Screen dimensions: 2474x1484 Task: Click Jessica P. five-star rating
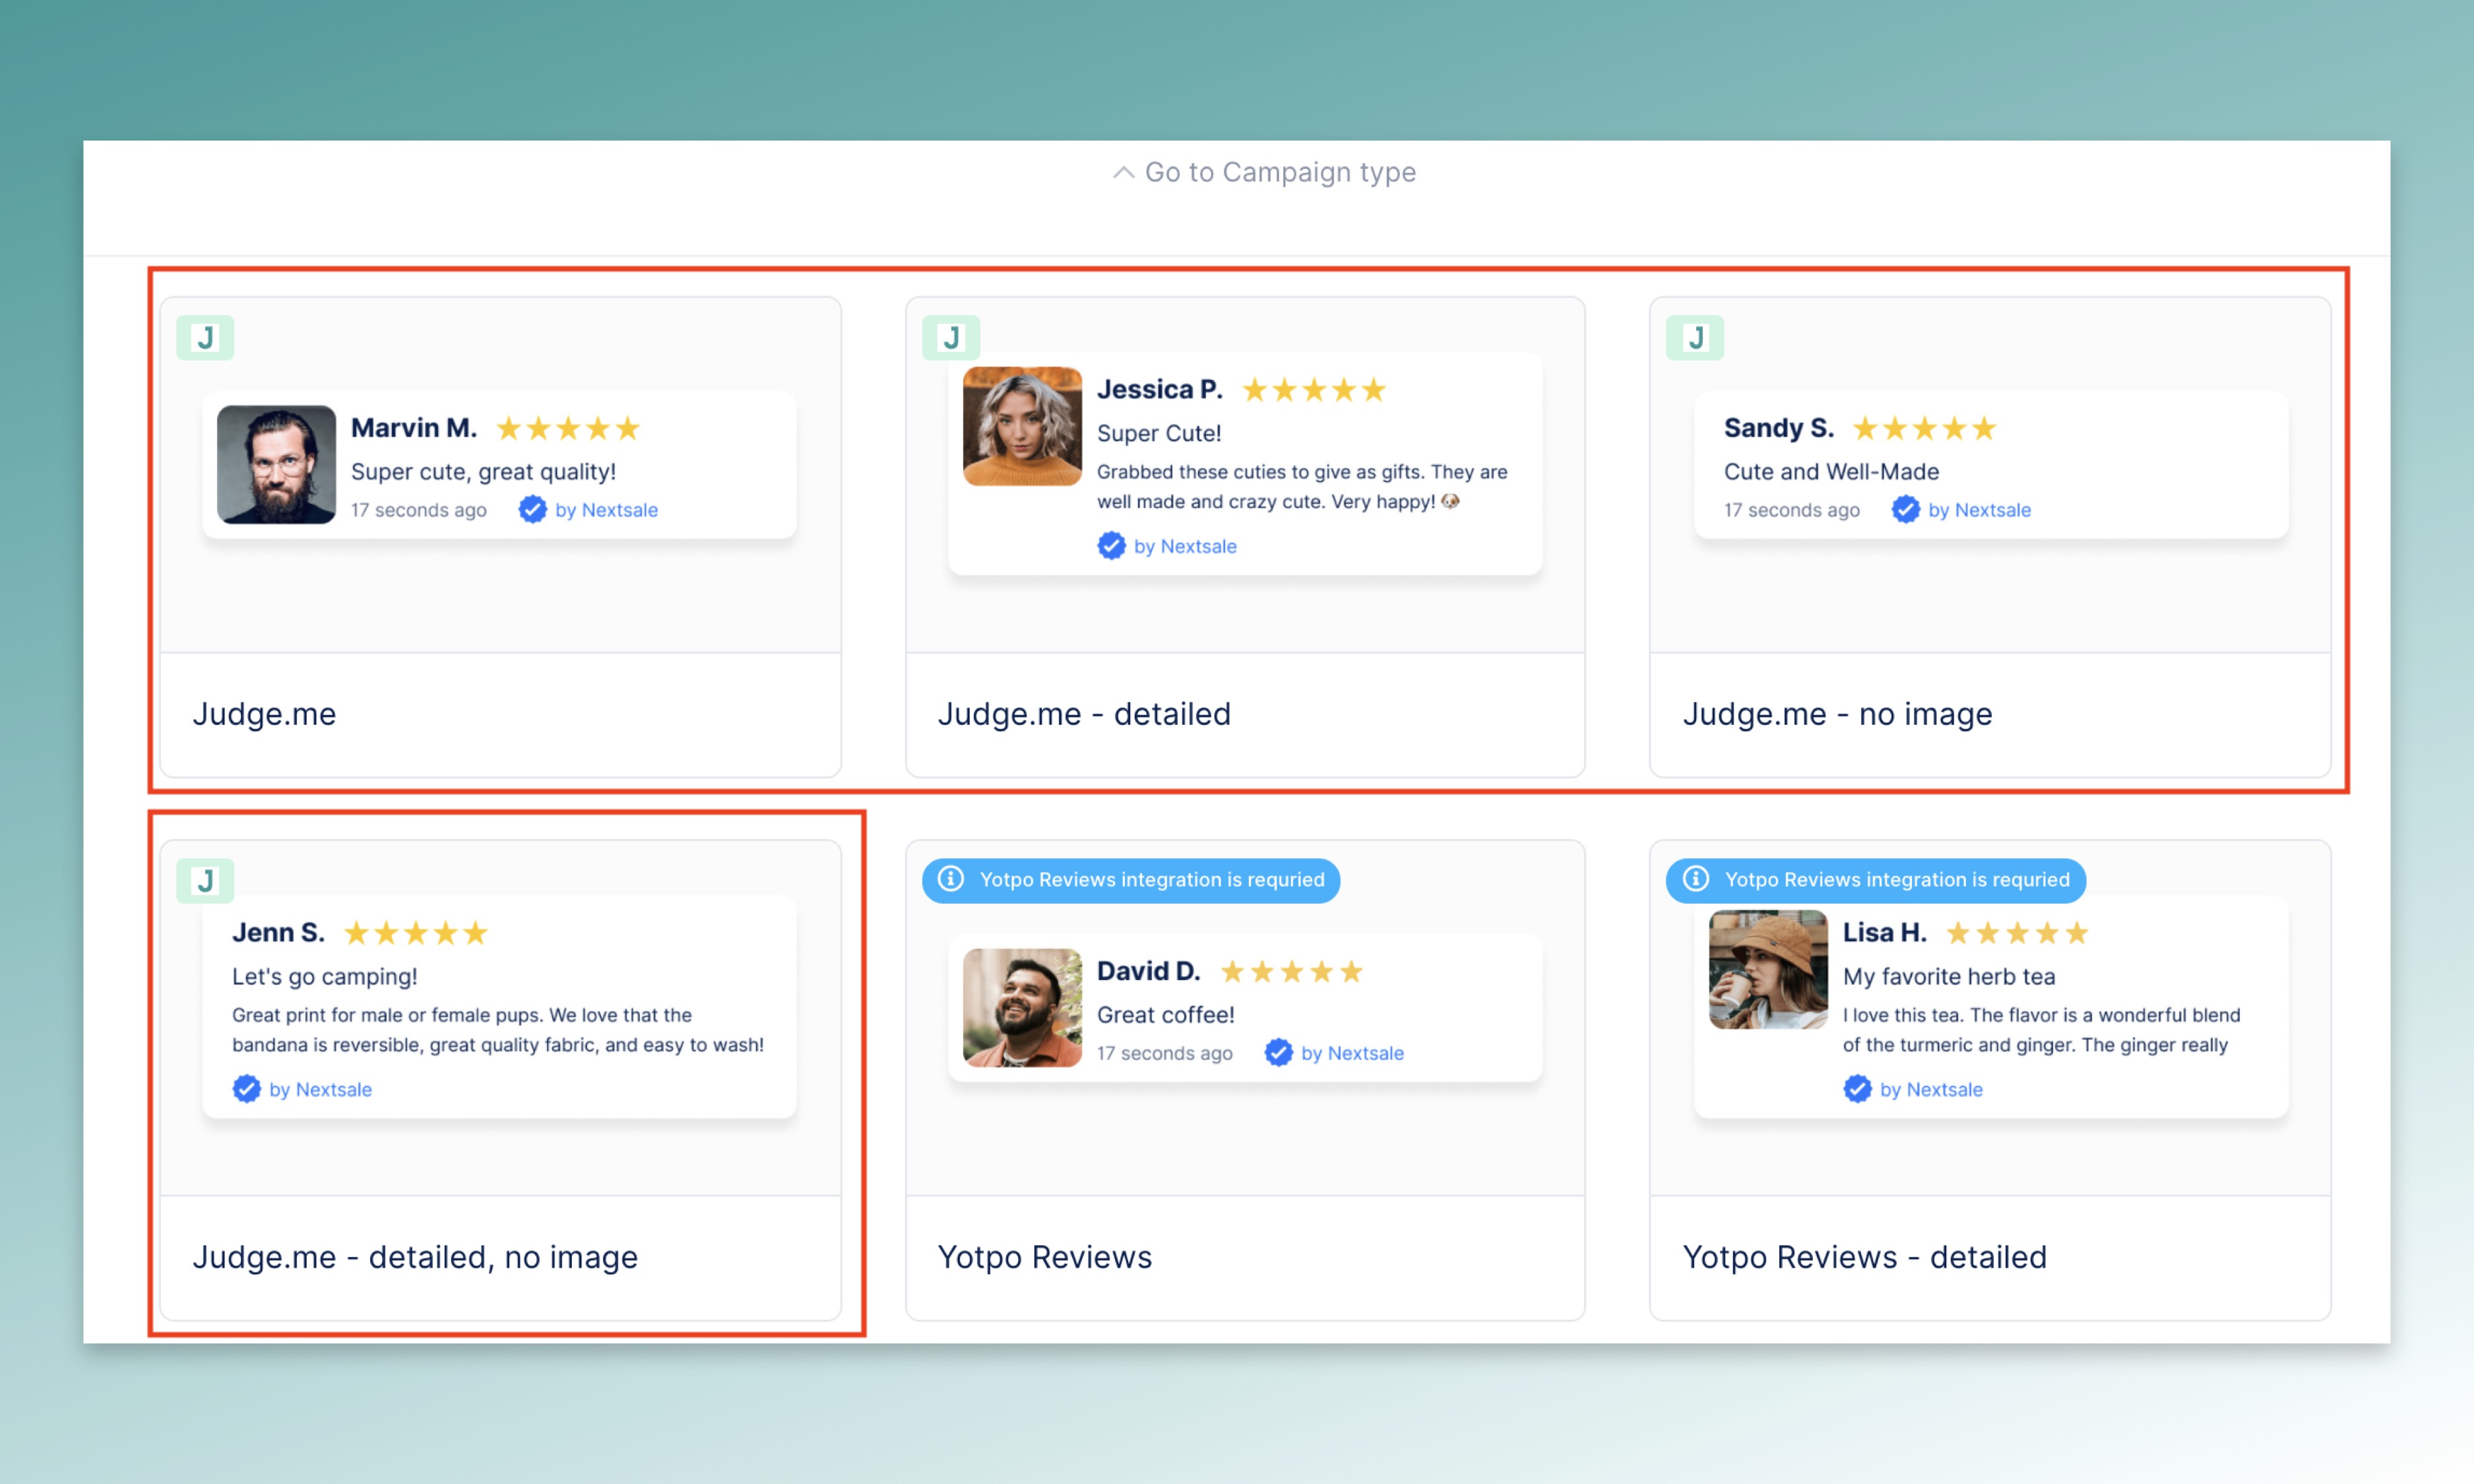coord(1313,390)
